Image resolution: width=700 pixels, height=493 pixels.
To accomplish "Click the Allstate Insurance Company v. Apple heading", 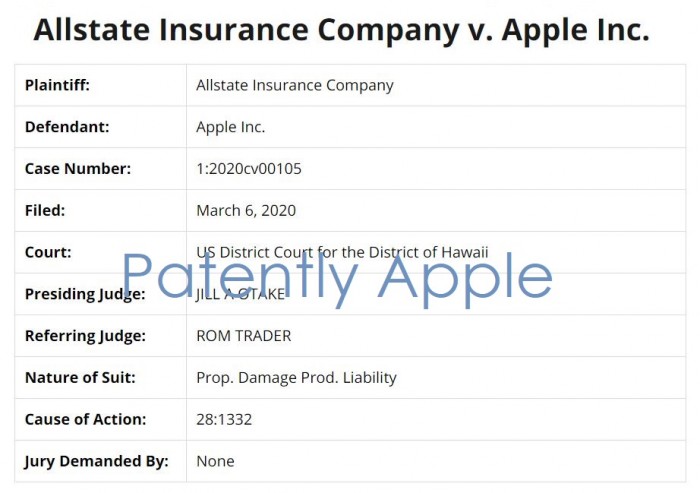I will pos(342,30).
